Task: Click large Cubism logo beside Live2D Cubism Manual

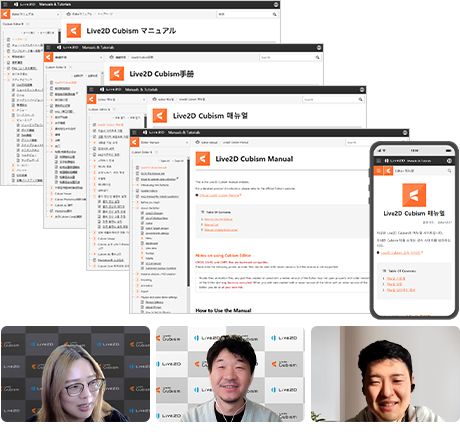Action: (x=203, y=159)
